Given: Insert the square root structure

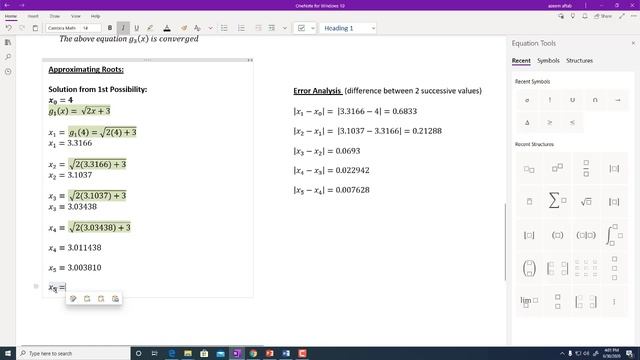Looking at the screenshot, I should point(586,201).
